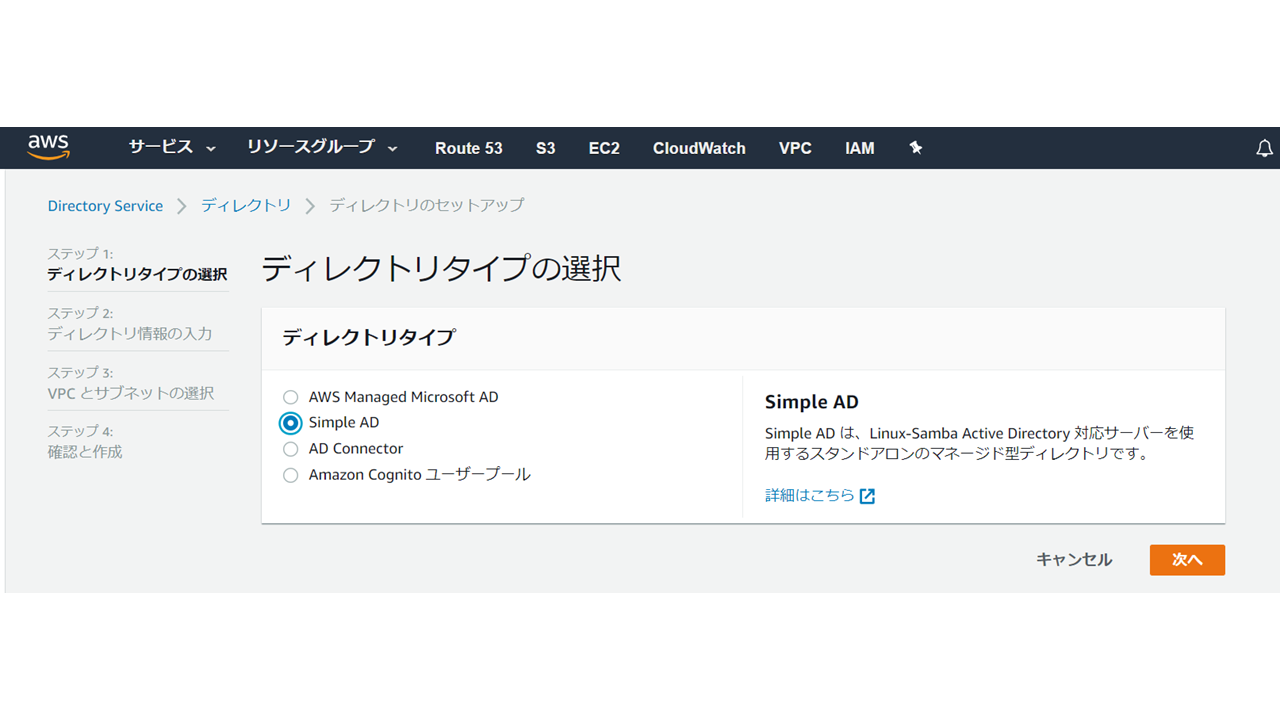Open VPC shortcut in navbar
The image size is (1280, 720).
click(795, 148)
